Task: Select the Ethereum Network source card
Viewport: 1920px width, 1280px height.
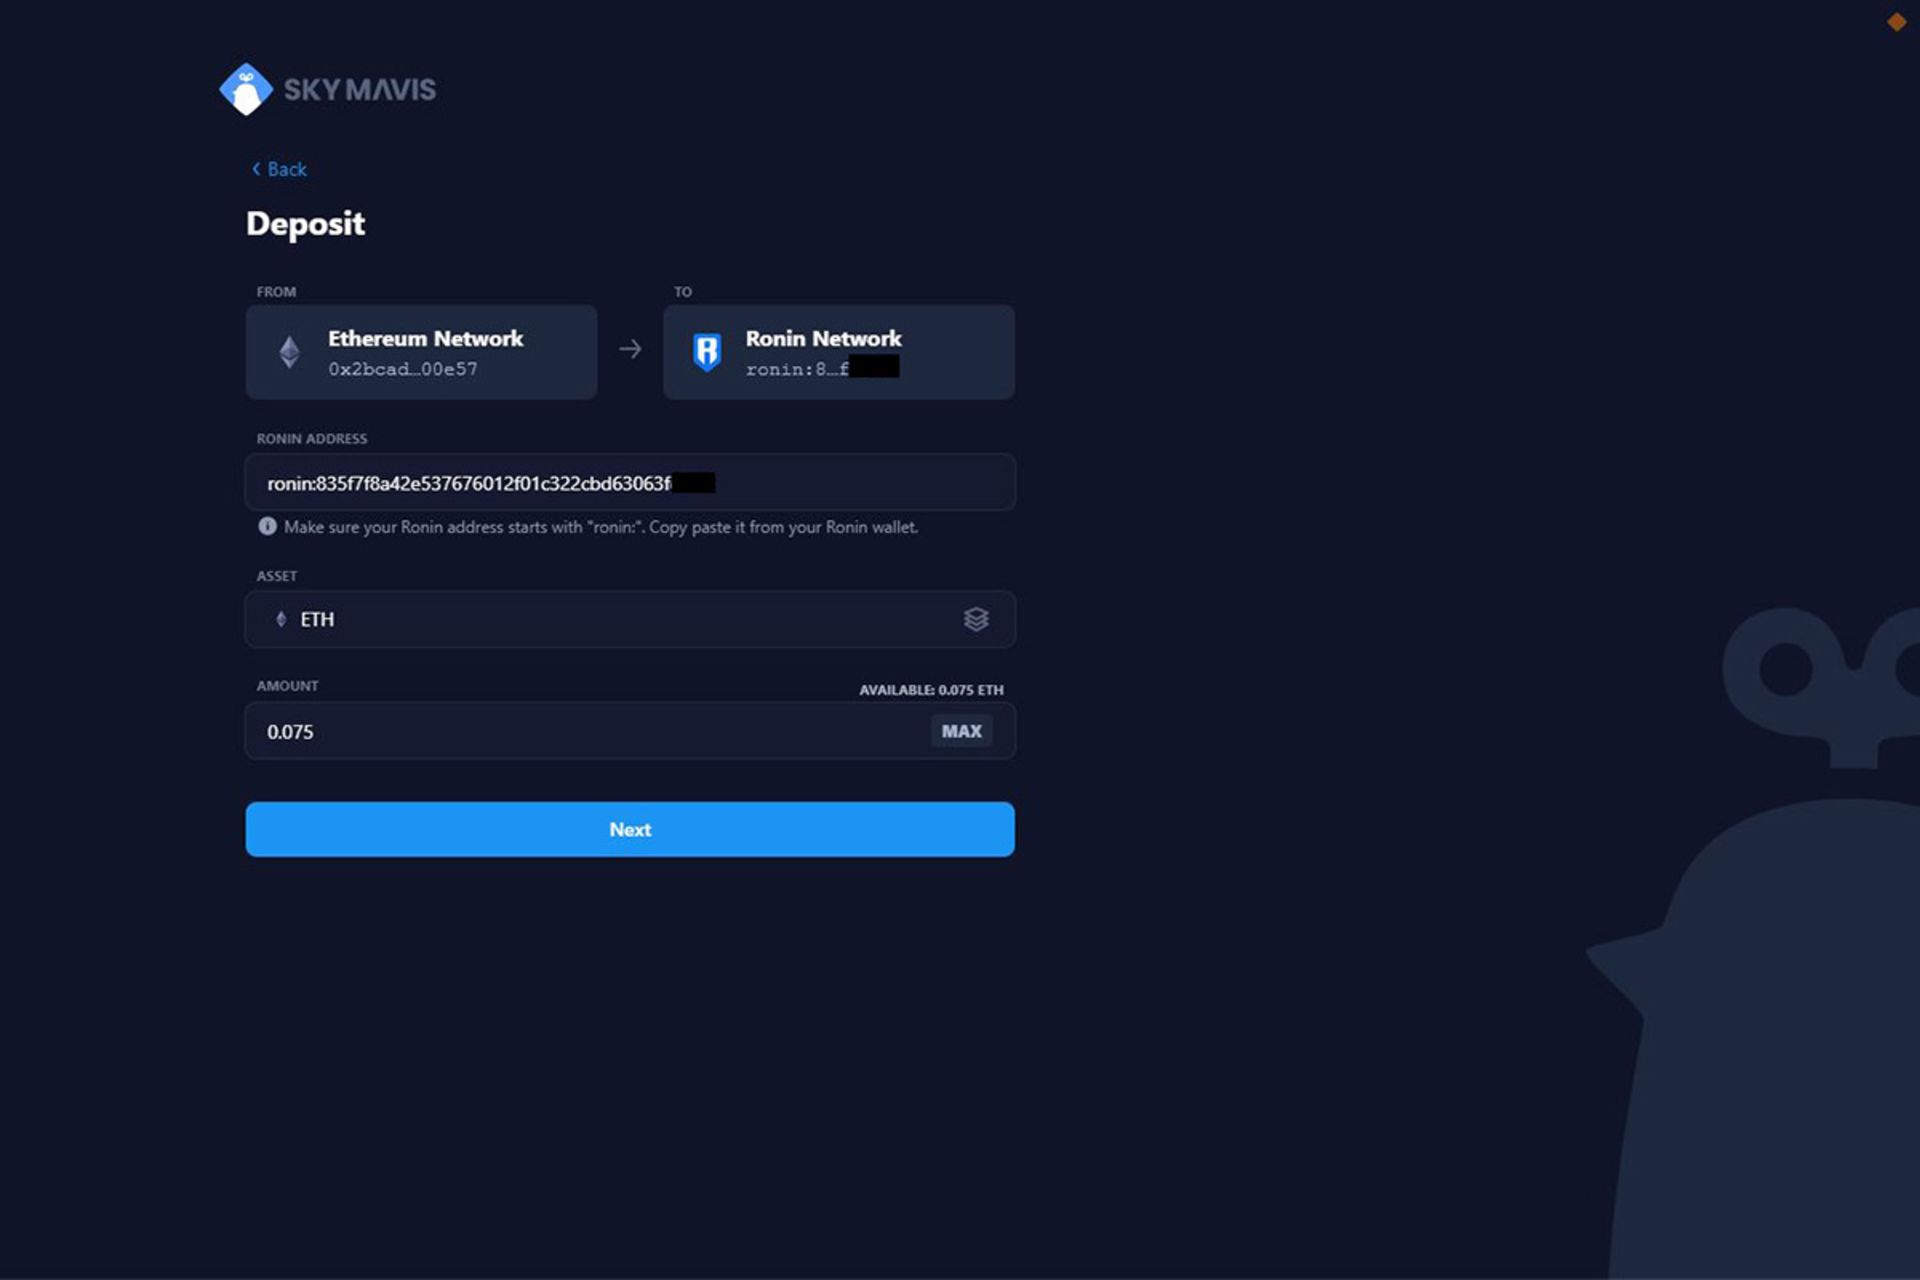Action: pos(421,352)
